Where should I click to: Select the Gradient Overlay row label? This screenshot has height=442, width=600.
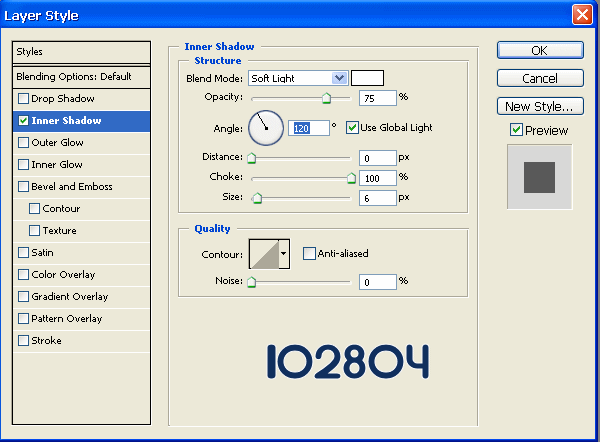(x=70, y=297)
